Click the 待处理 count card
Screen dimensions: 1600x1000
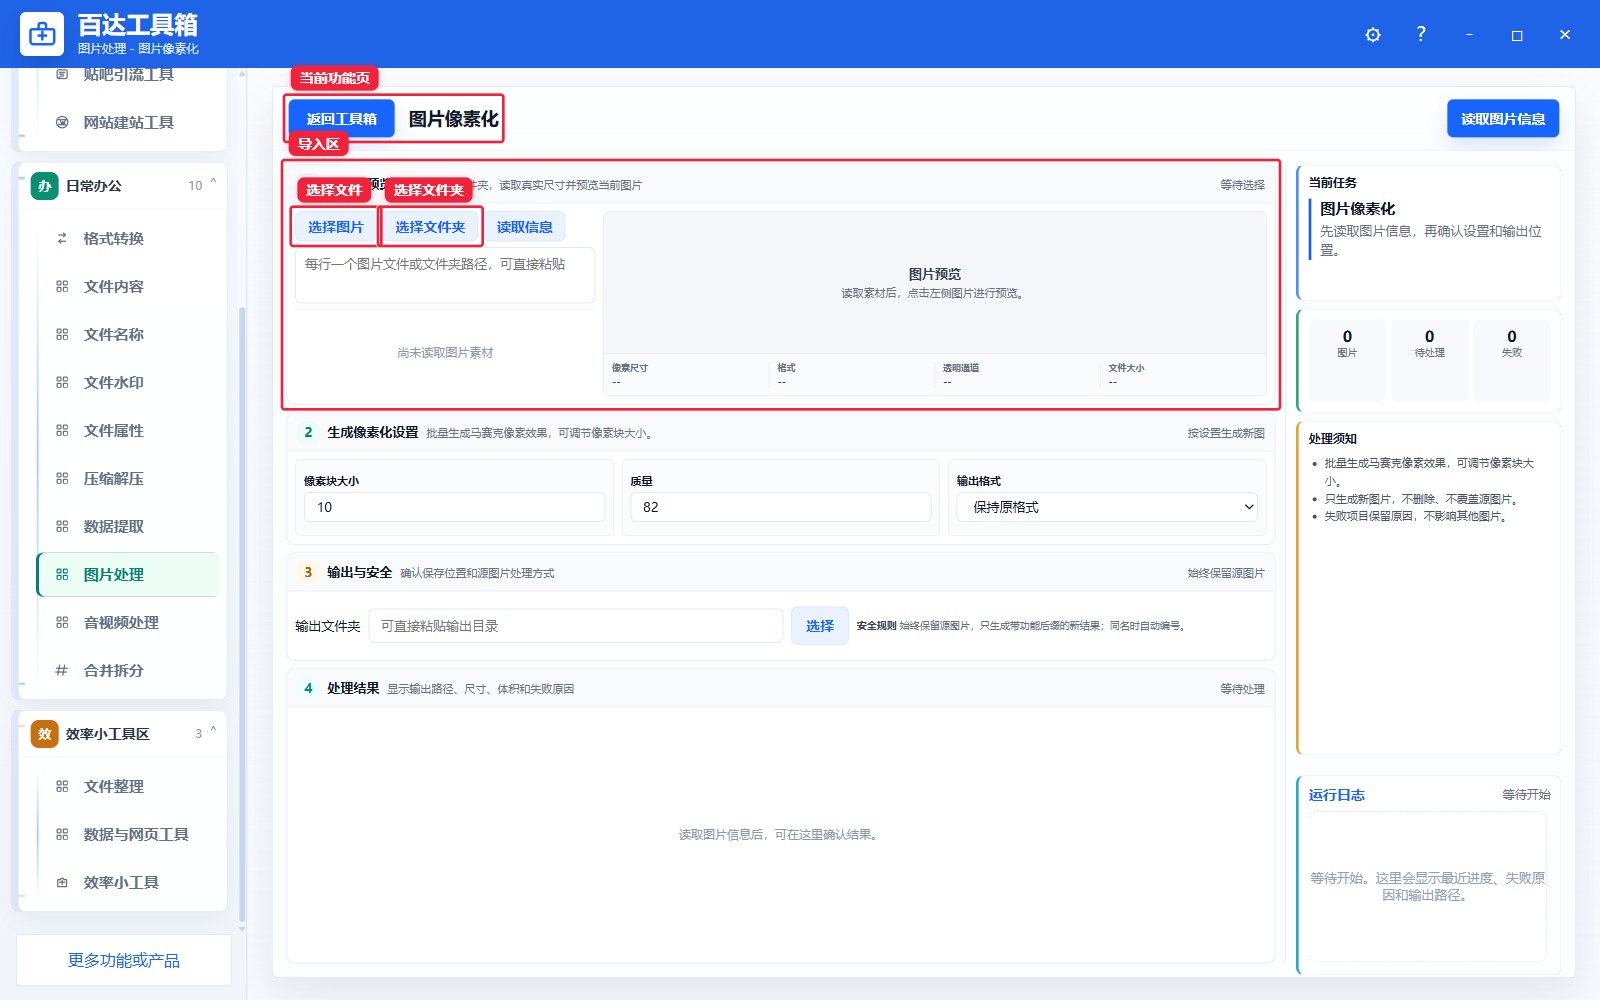(x=1429, y=360)
